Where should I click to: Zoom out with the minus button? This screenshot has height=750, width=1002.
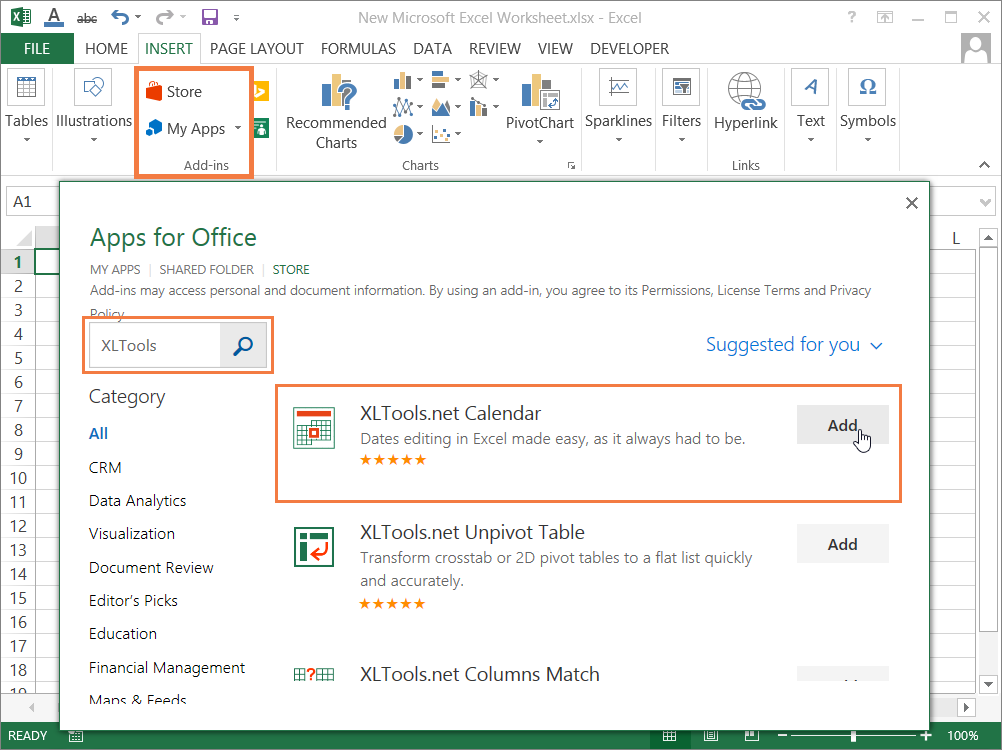coord(782,736)
